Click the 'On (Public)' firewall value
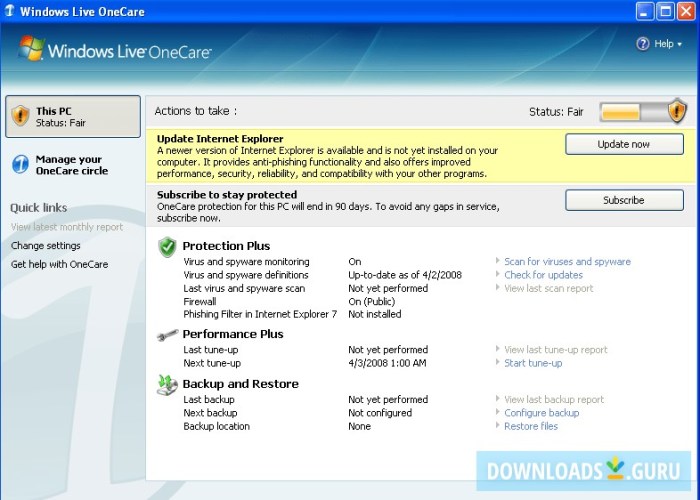700x500 pixels. 371,301
